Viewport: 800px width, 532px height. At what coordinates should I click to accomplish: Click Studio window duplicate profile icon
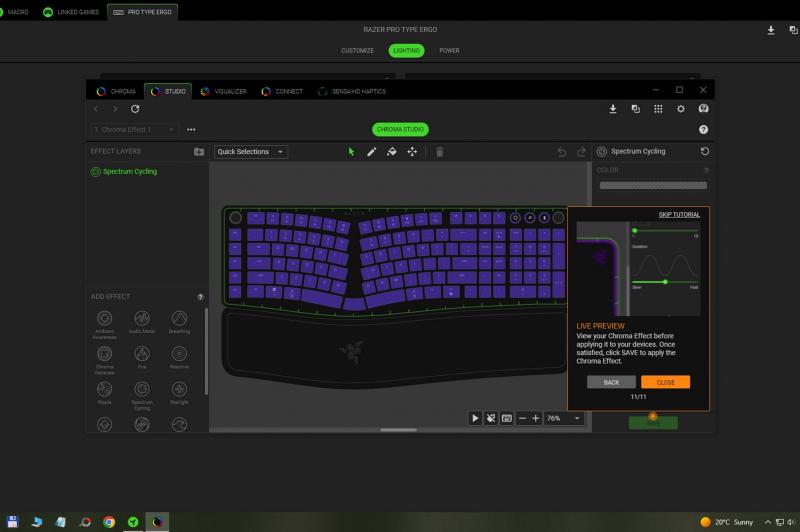pos(636,109)
